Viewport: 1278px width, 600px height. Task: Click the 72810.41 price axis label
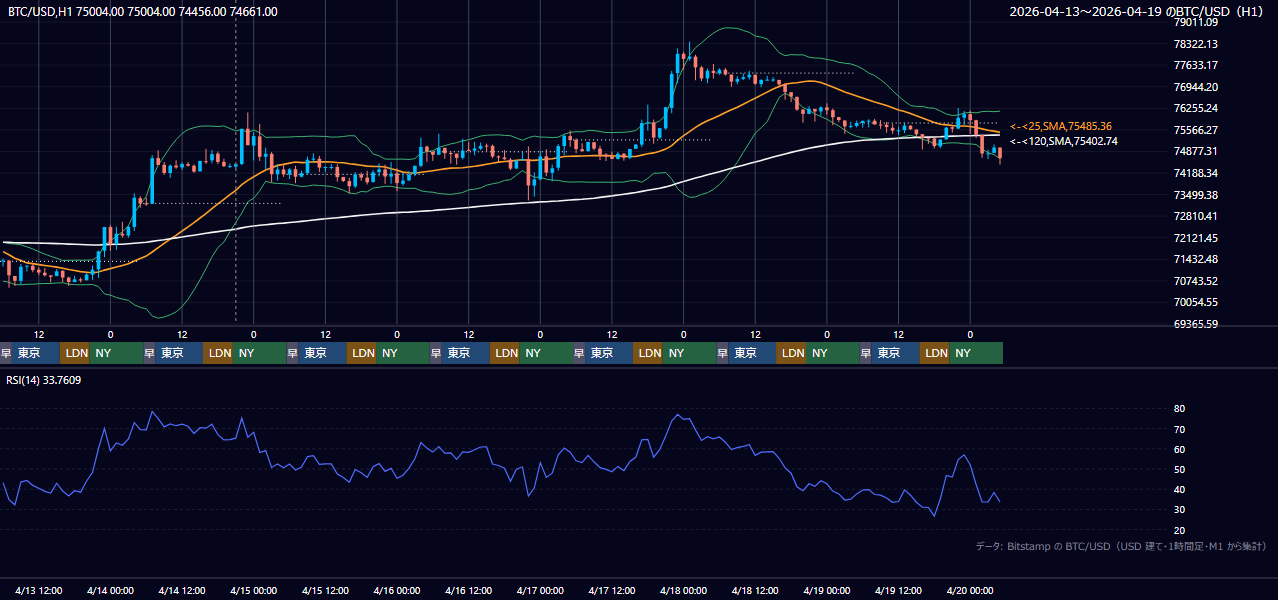click(x=1196, y=216)
